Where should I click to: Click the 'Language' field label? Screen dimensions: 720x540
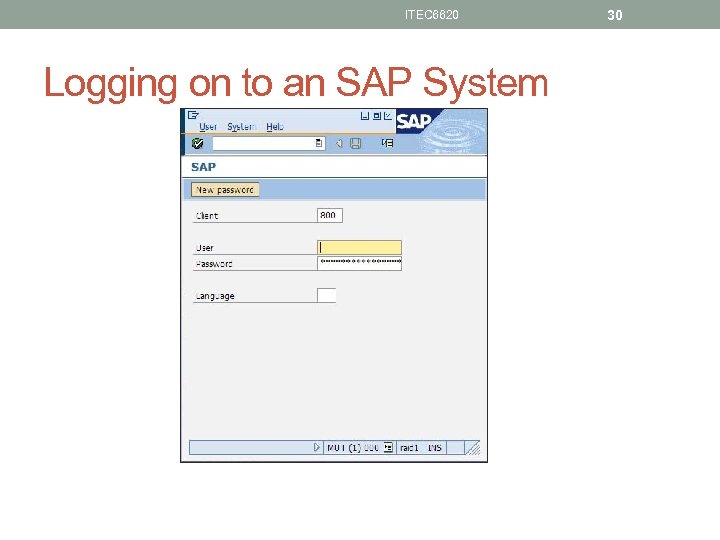pos(215,296)
